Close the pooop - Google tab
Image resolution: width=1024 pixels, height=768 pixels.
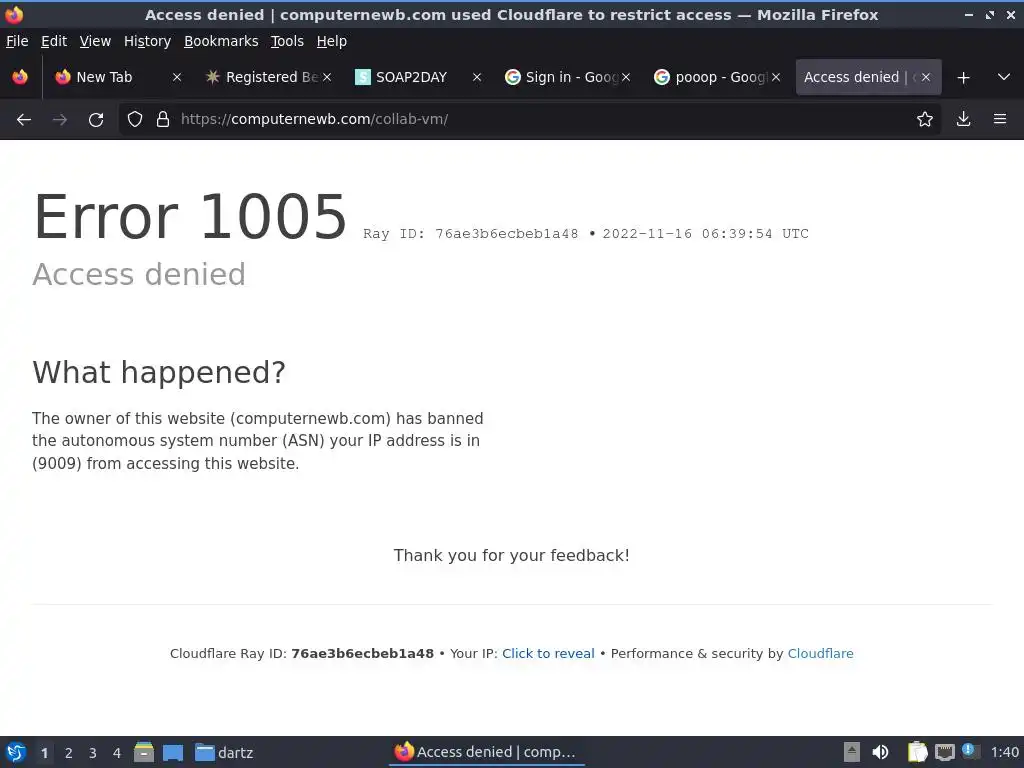click(x=776, y=77)
